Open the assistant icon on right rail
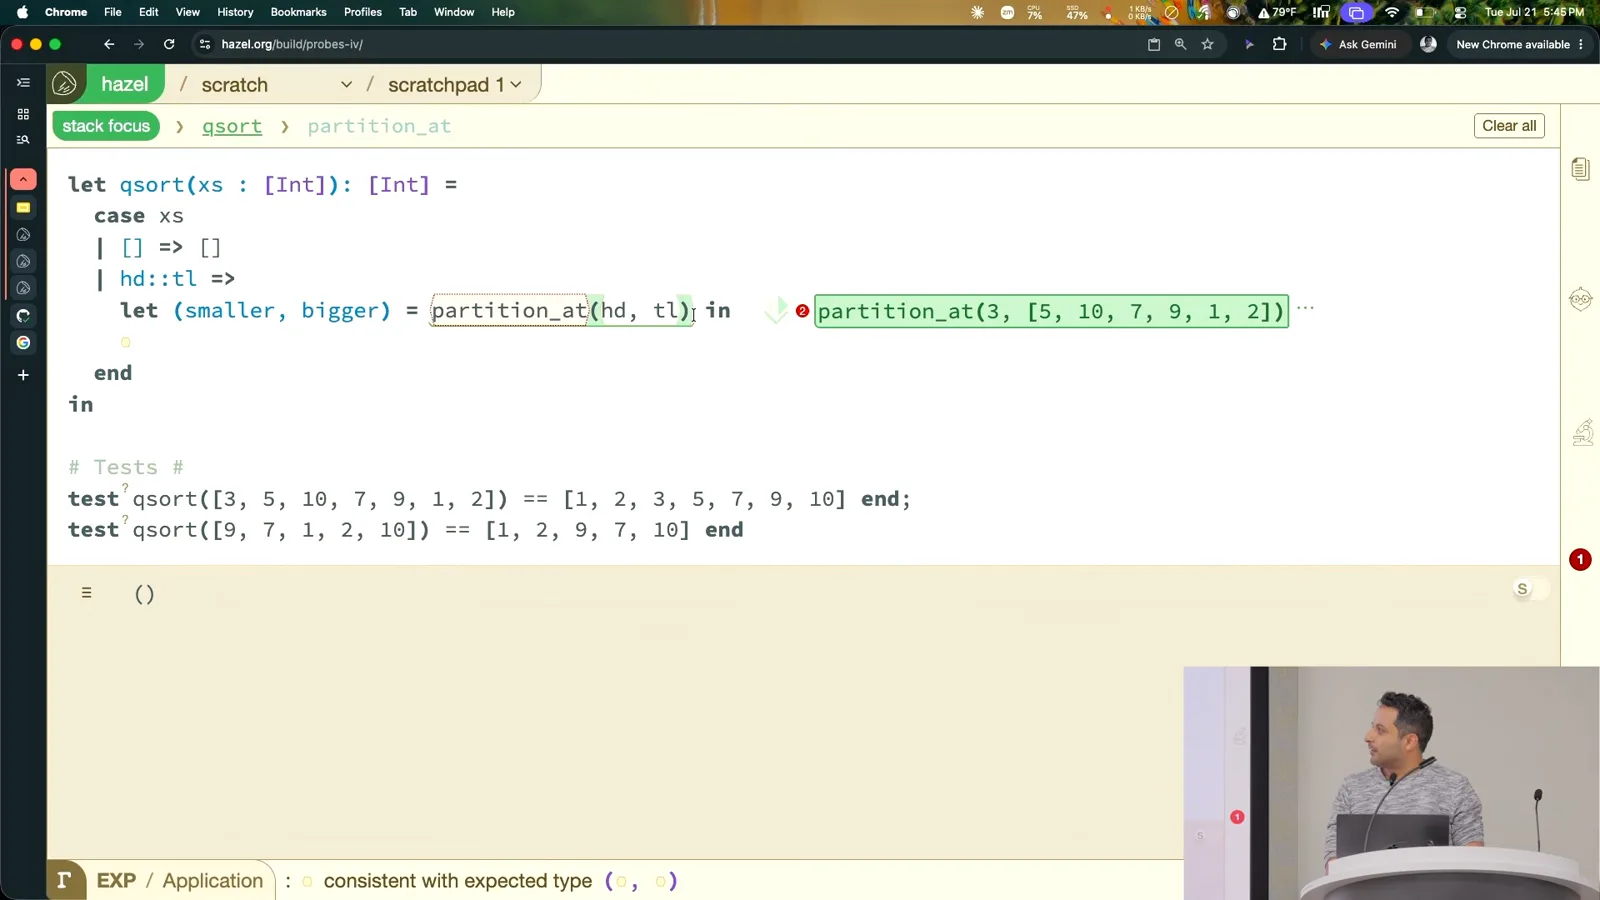Image resolution: width=1600 pixels, height=900 pixels. coord(1580,299)
